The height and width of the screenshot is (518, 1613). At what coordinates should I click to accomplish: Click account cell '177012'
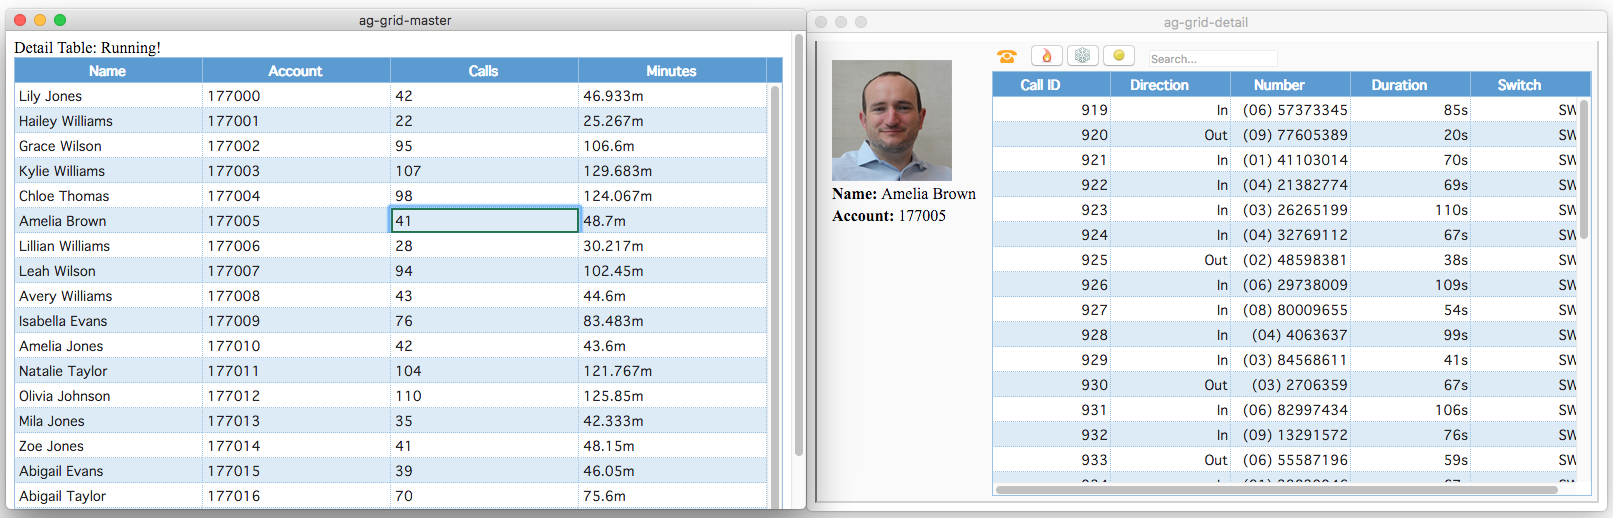click(296, 396)
